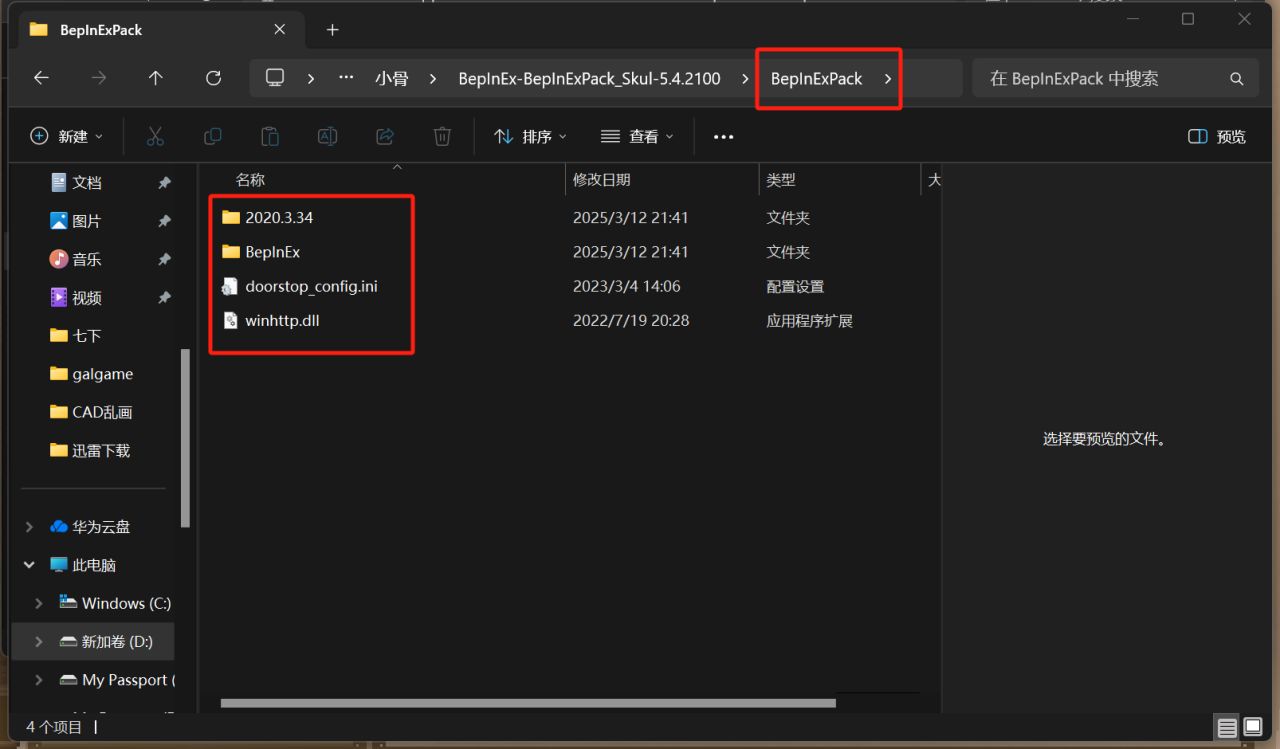1280x749 pixels.
Task: Expand the My Passport tree node
Action: 39,680
